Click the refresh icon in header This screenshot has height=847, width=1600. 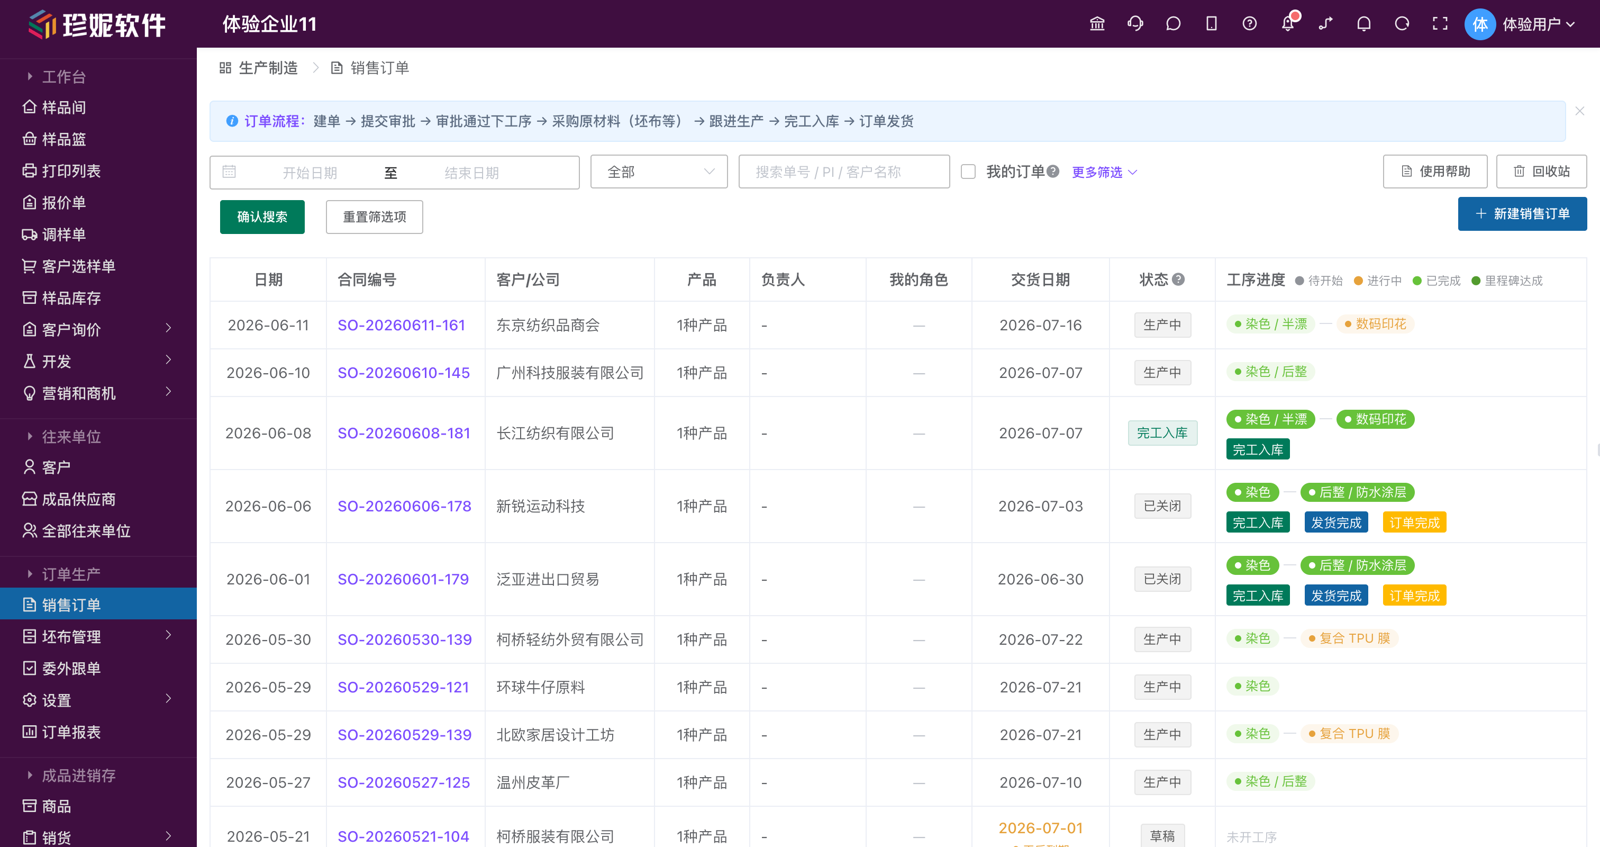[x=1402, y=24]
